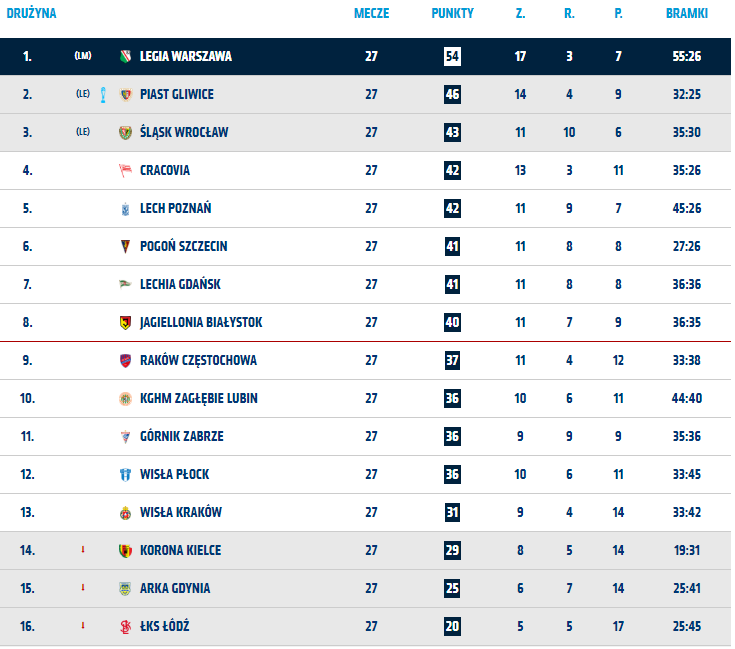Click the Cracovia club crest

[x=125, y=170]
